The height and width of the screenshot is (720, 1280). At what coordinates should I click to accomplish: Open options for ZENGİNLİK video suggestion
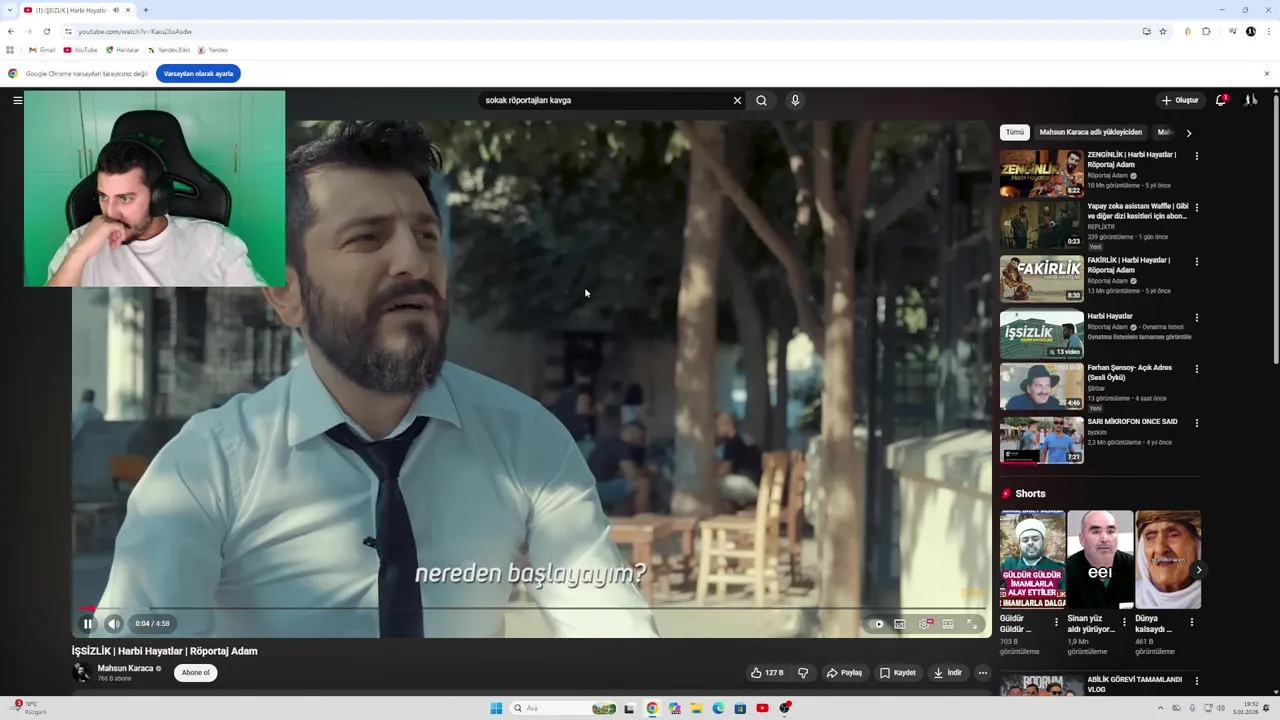pos(1196,156)
